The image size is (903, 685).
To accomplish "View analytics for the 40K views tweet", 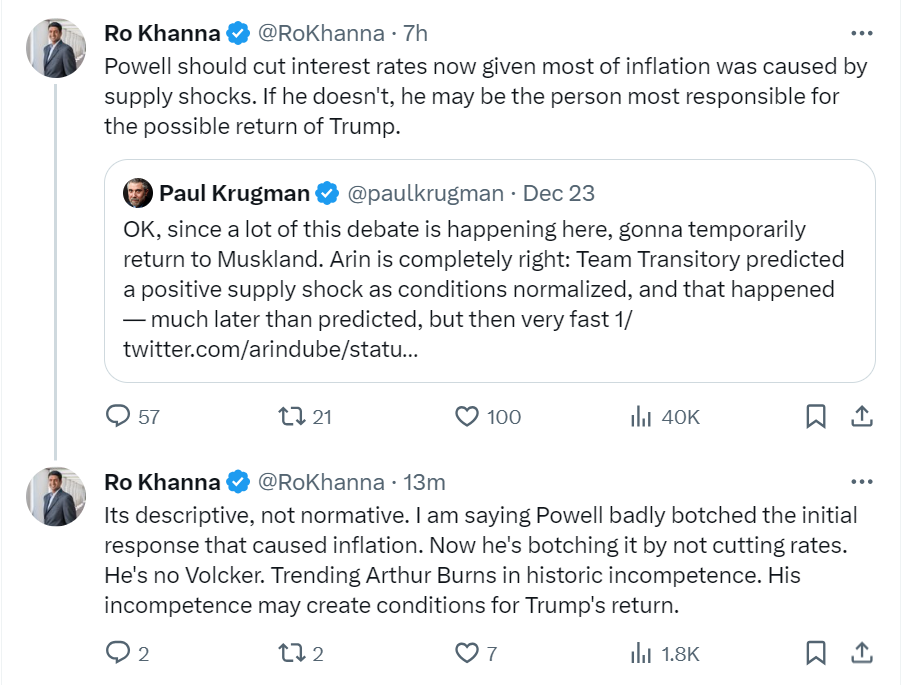I will pos(641,416).
